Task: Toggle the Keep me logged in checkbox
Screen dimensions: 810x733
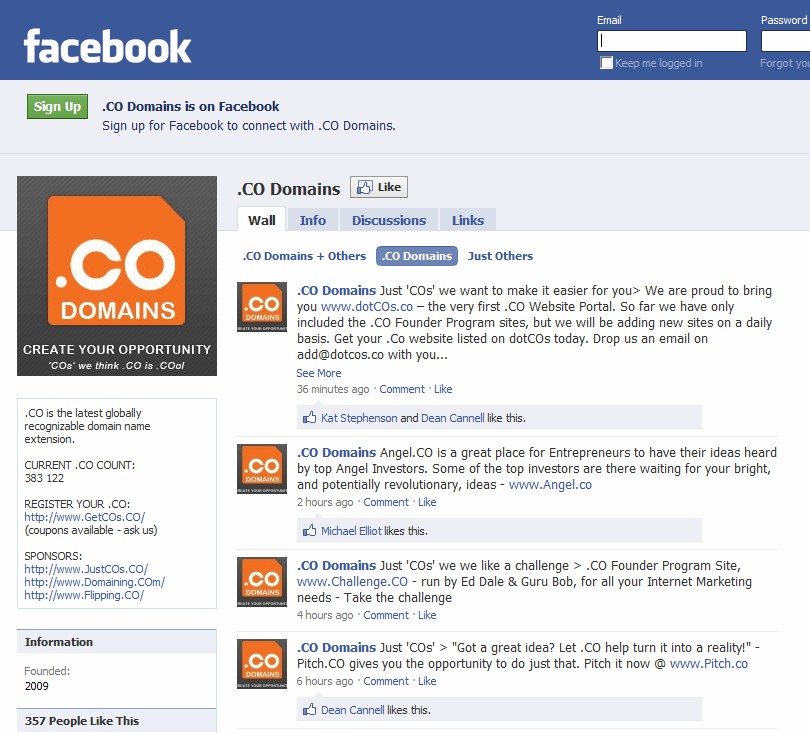Action: click(x=606, y=63)
